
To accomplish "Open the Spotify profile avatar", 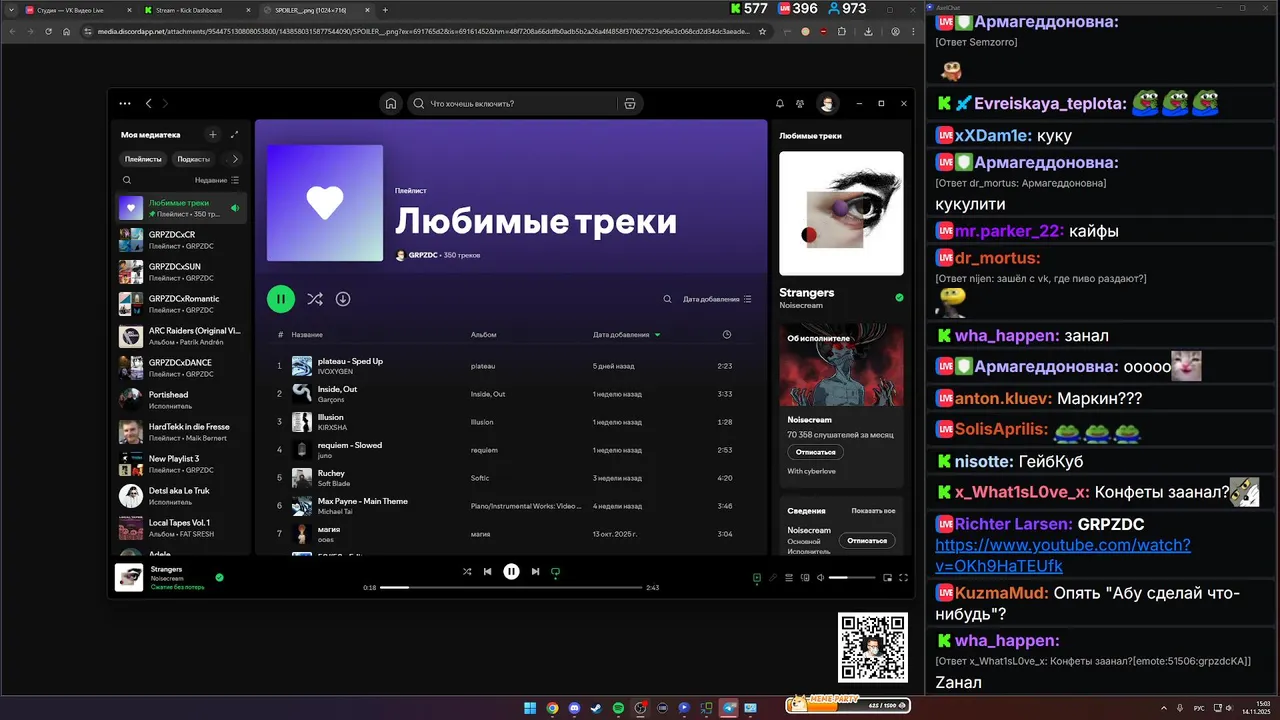I will click(x=827, y=103).
